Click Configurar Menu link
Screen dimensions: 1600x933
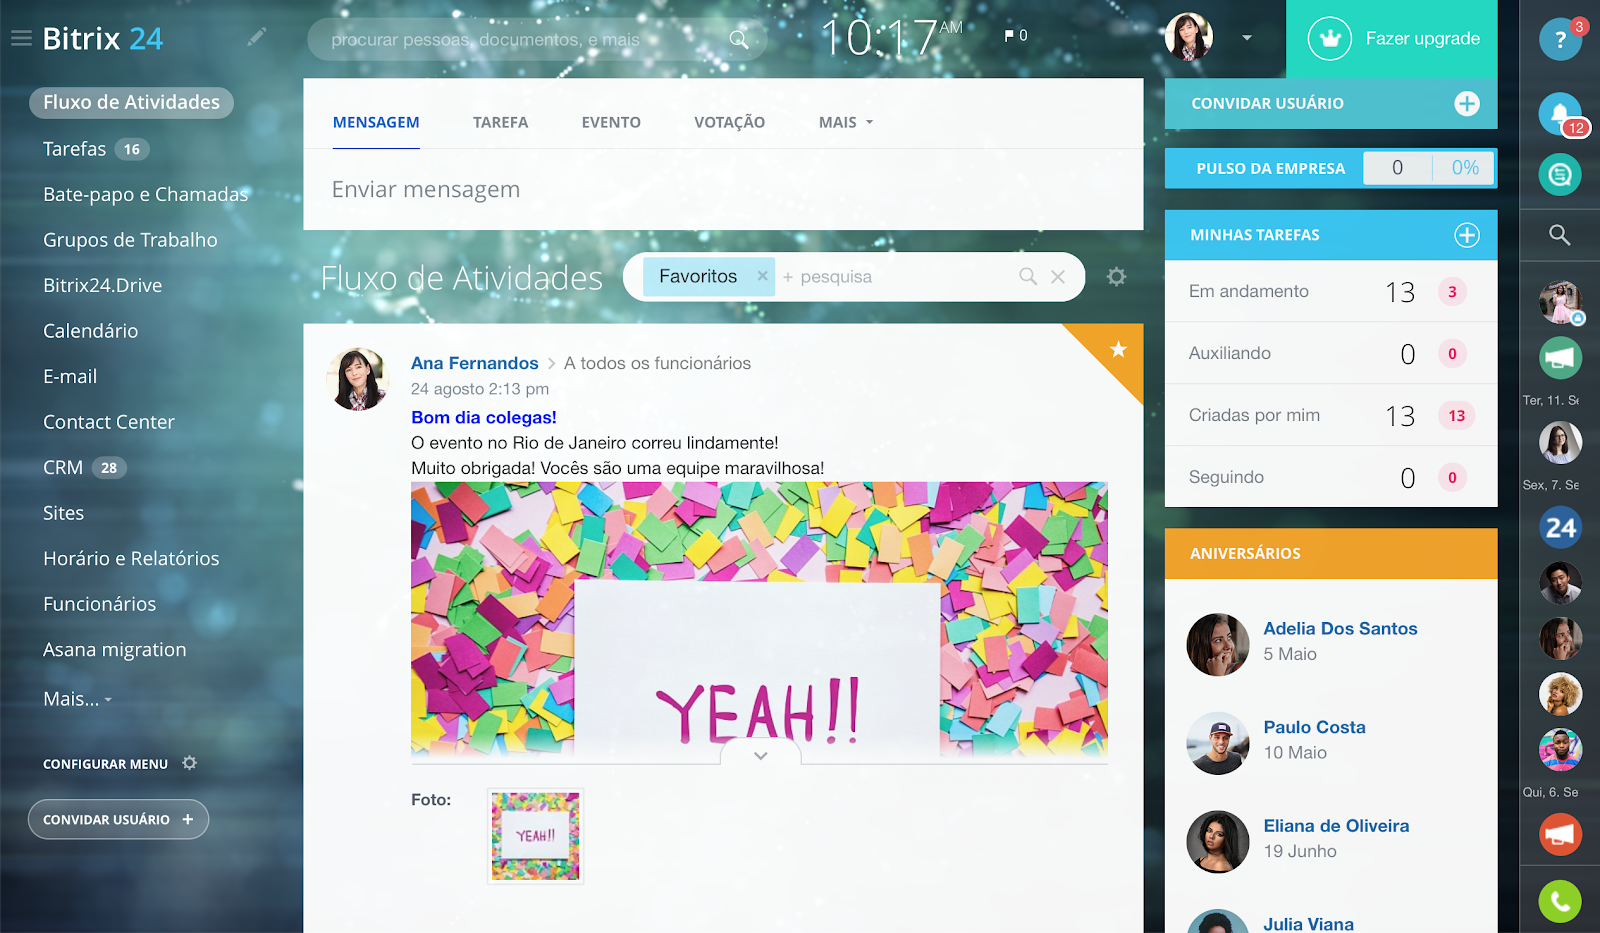(105, 764)
